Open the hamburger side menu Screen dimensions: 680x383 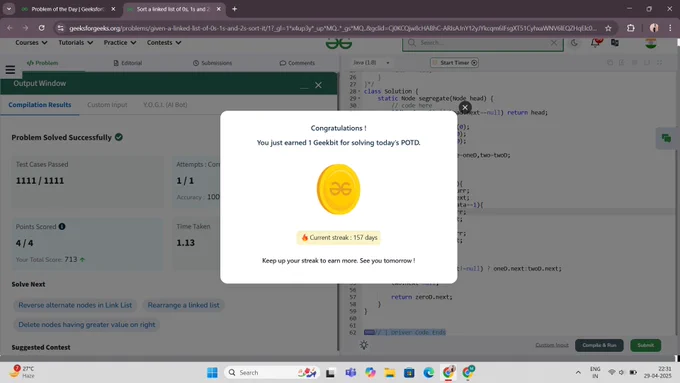(x=10, y=69)
